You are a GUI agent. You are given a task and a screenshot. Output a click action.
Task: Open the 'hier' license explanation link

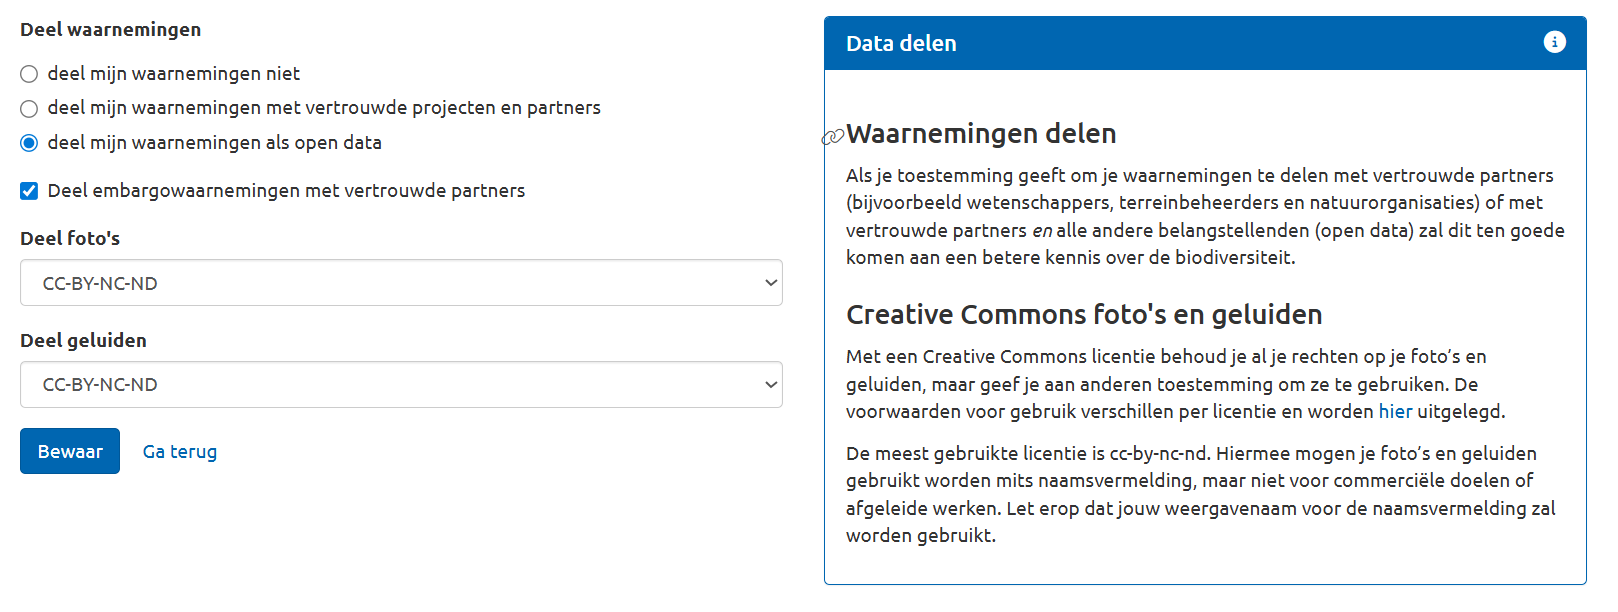(1395, 411)
